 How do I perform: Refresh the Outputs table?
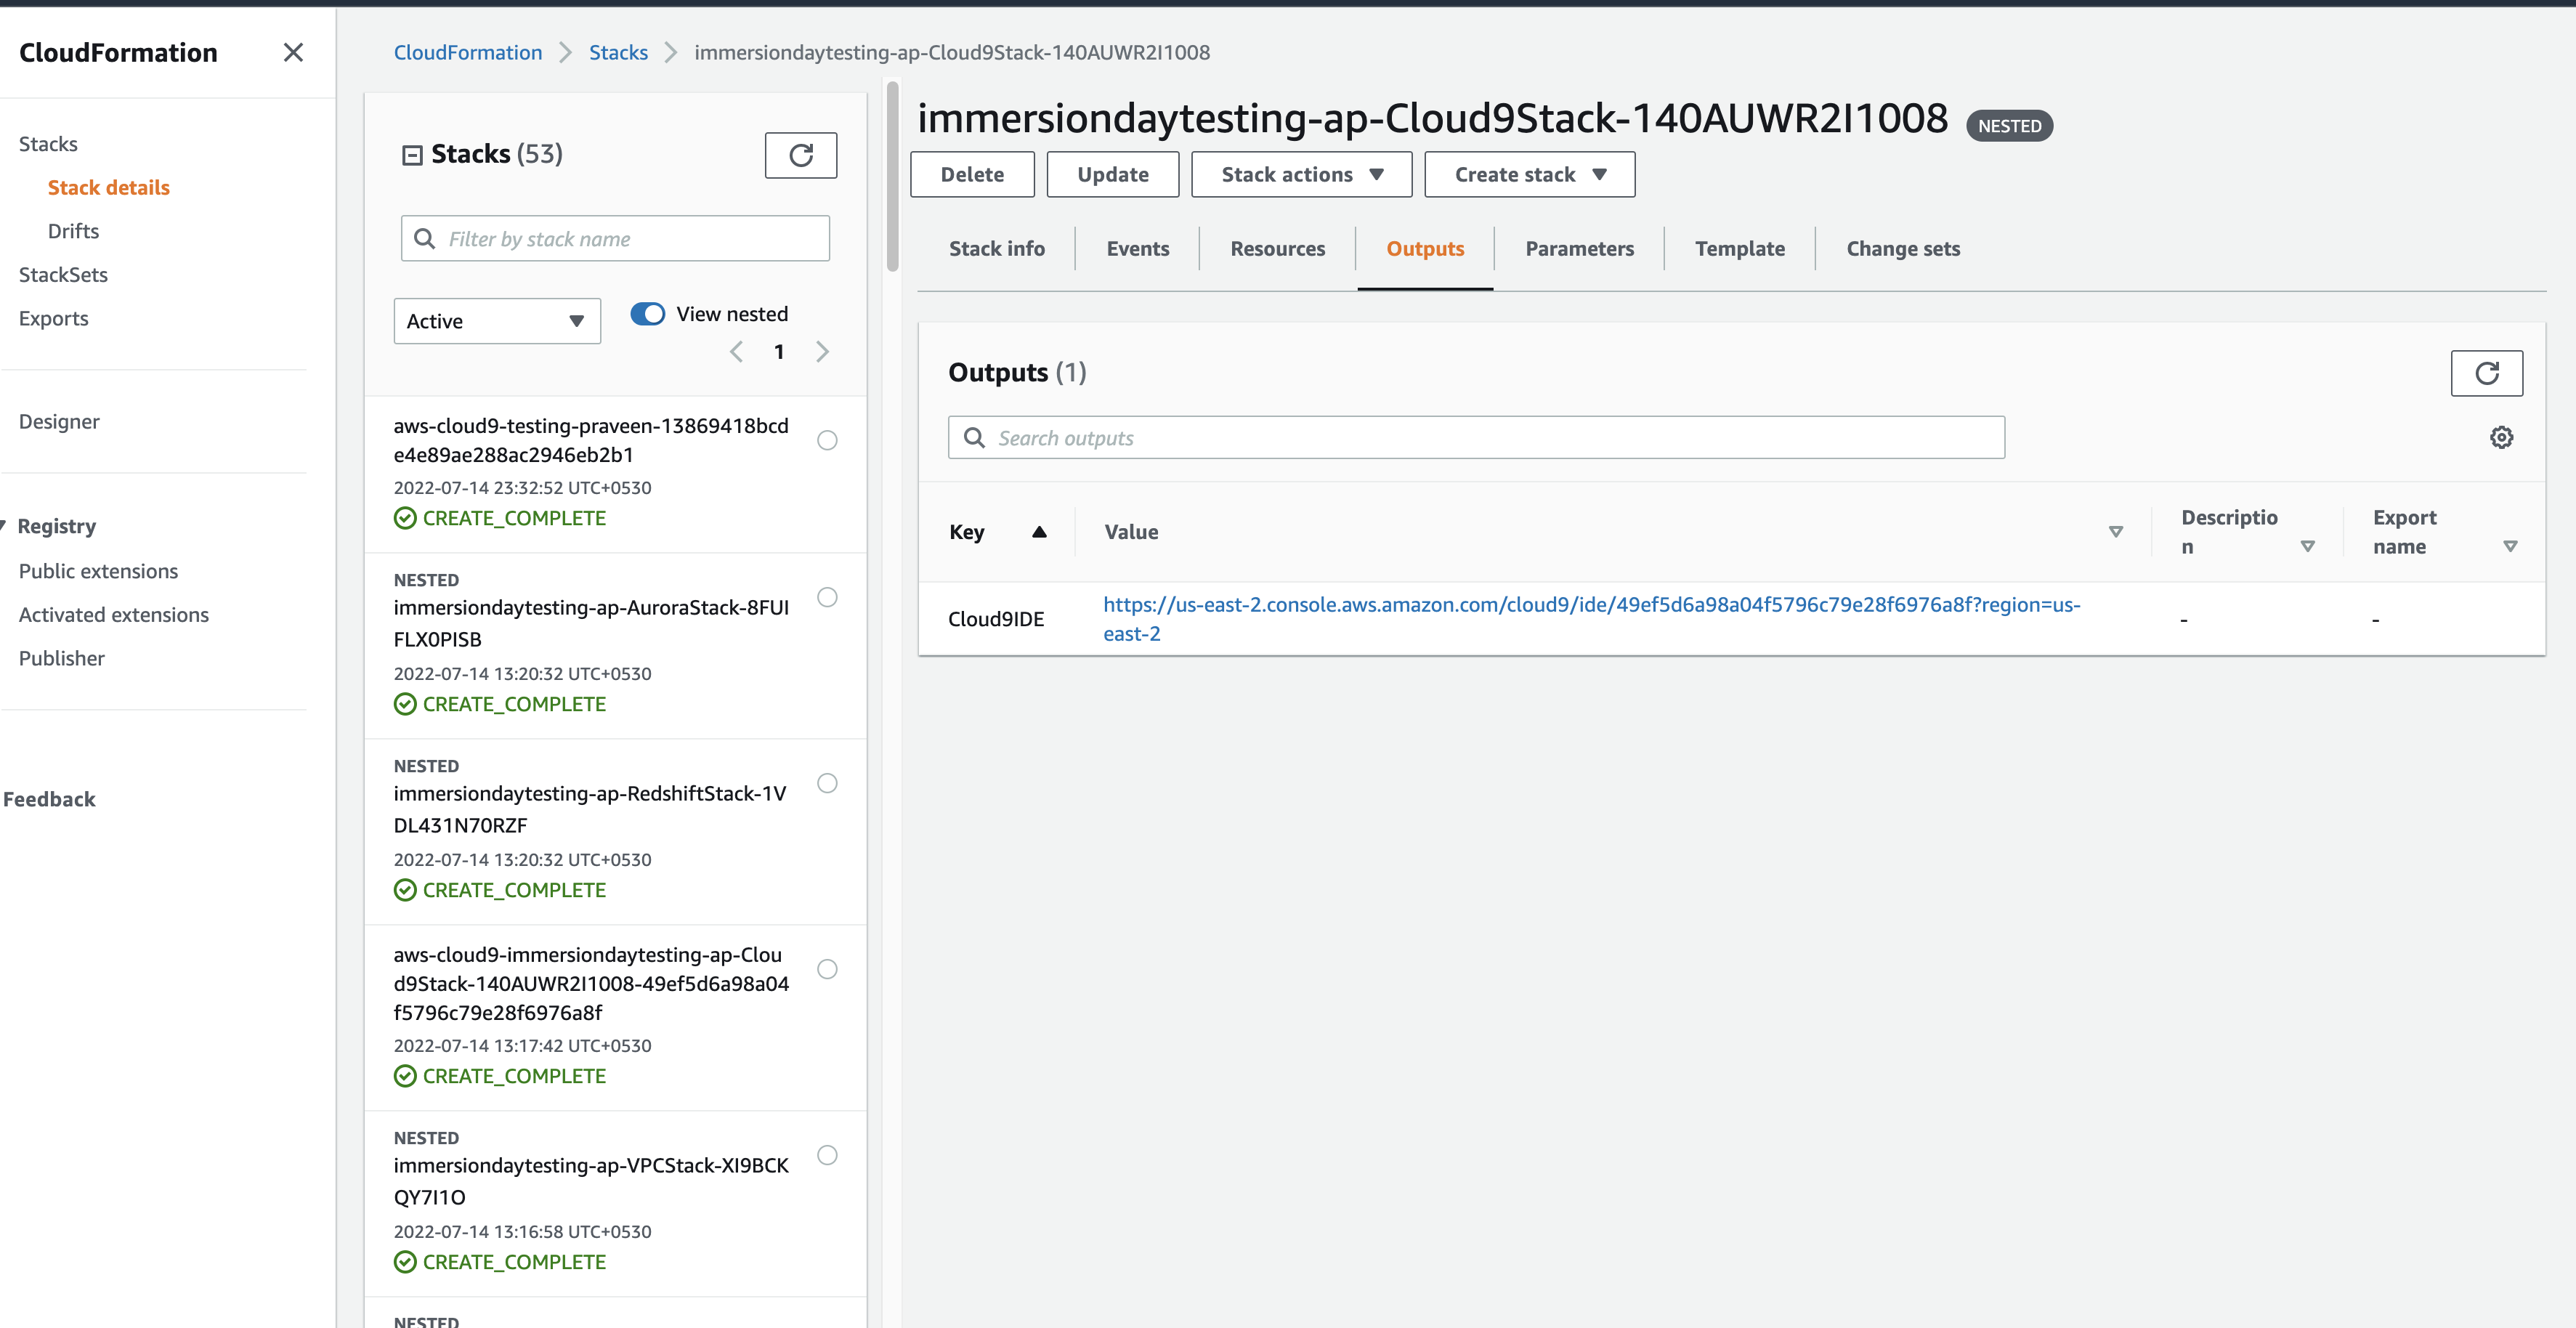[x=2486, y=373]
